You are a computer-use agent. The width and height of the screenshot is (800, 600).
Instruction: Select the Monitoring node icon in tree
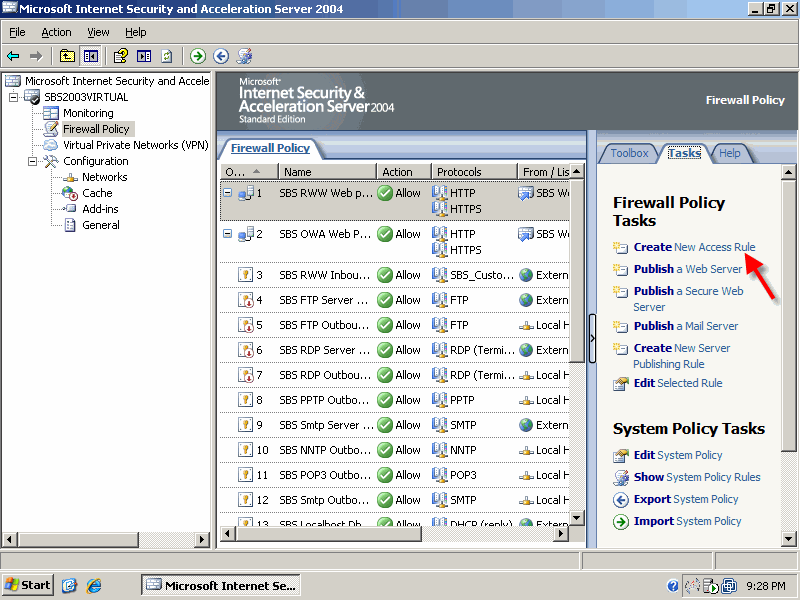[x=51, y=113]
